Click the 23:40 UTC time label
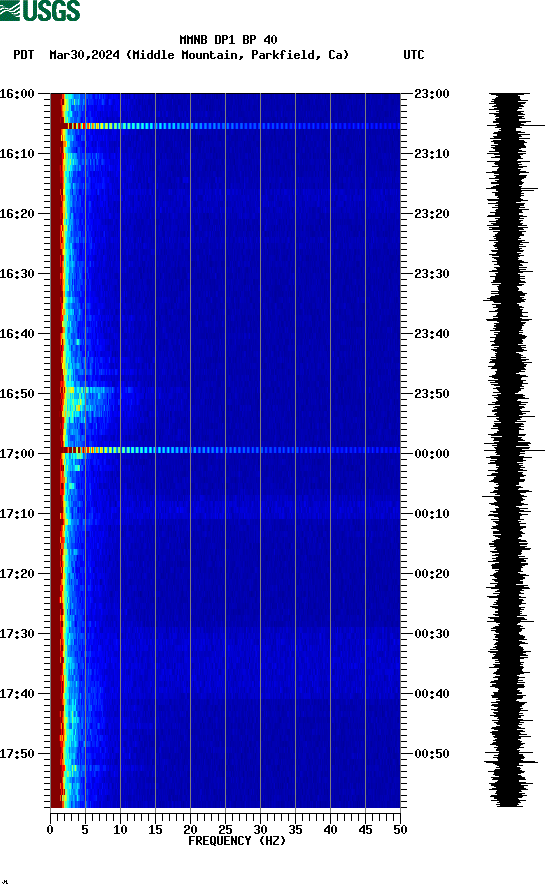The width and height of the screenshot is (552, 893). point(432,334)
